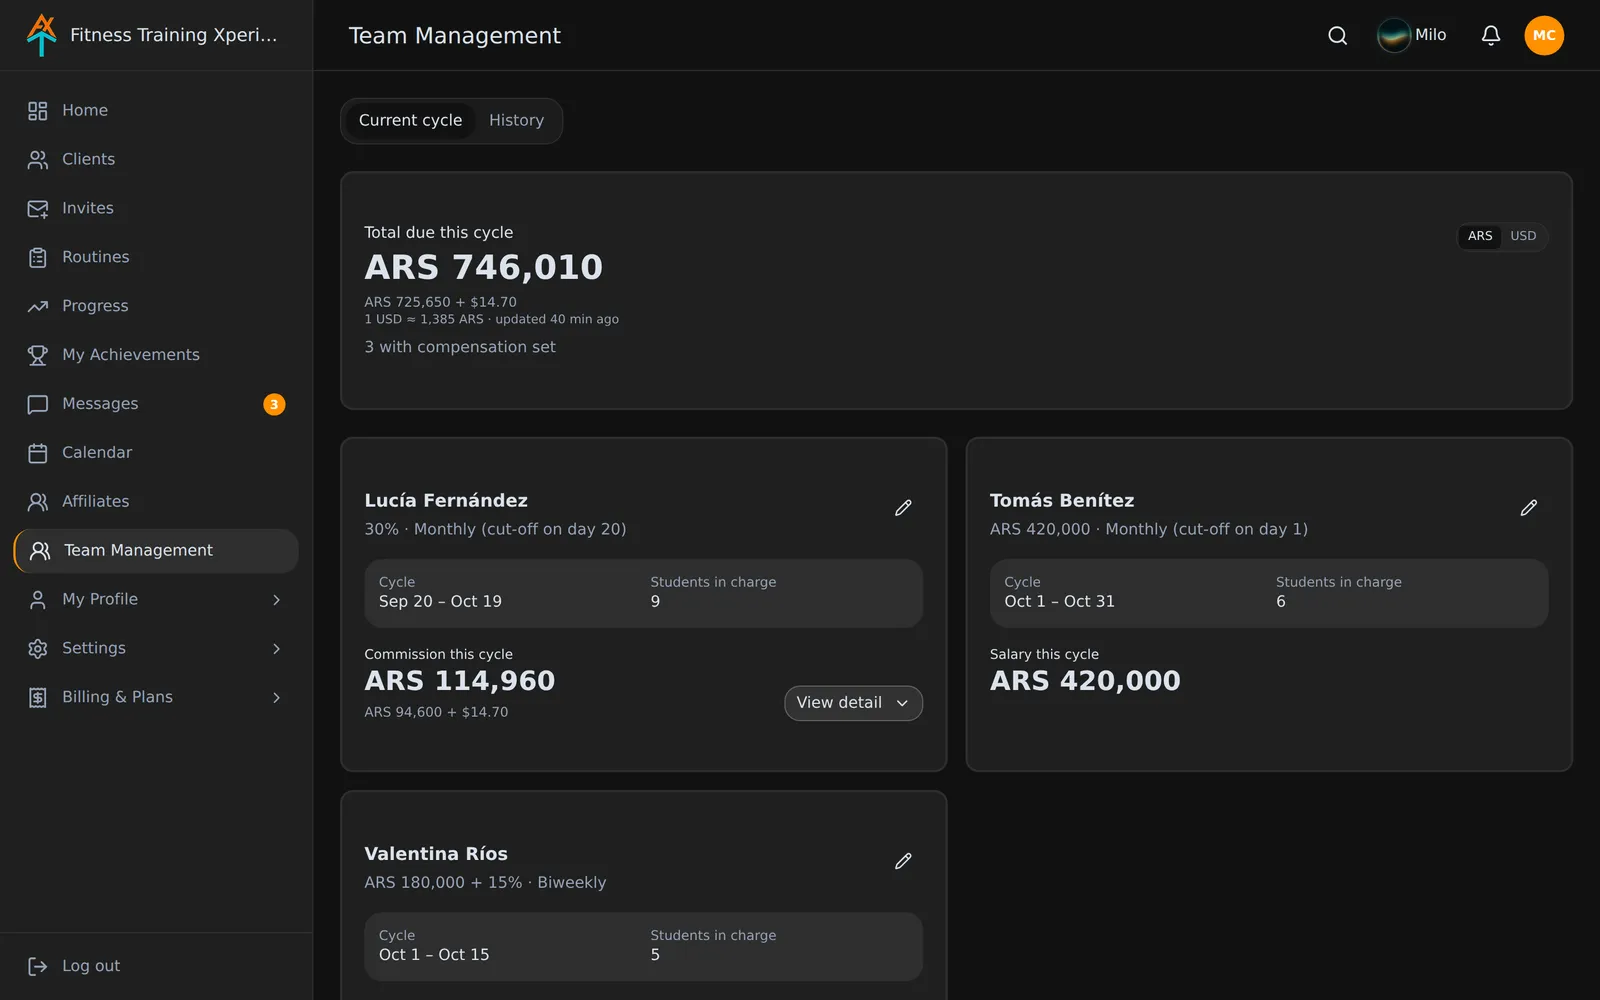The image size is (1600, 1000).
Task: Click the ARS 746,010 total amount
Action: tap(483, 267)
